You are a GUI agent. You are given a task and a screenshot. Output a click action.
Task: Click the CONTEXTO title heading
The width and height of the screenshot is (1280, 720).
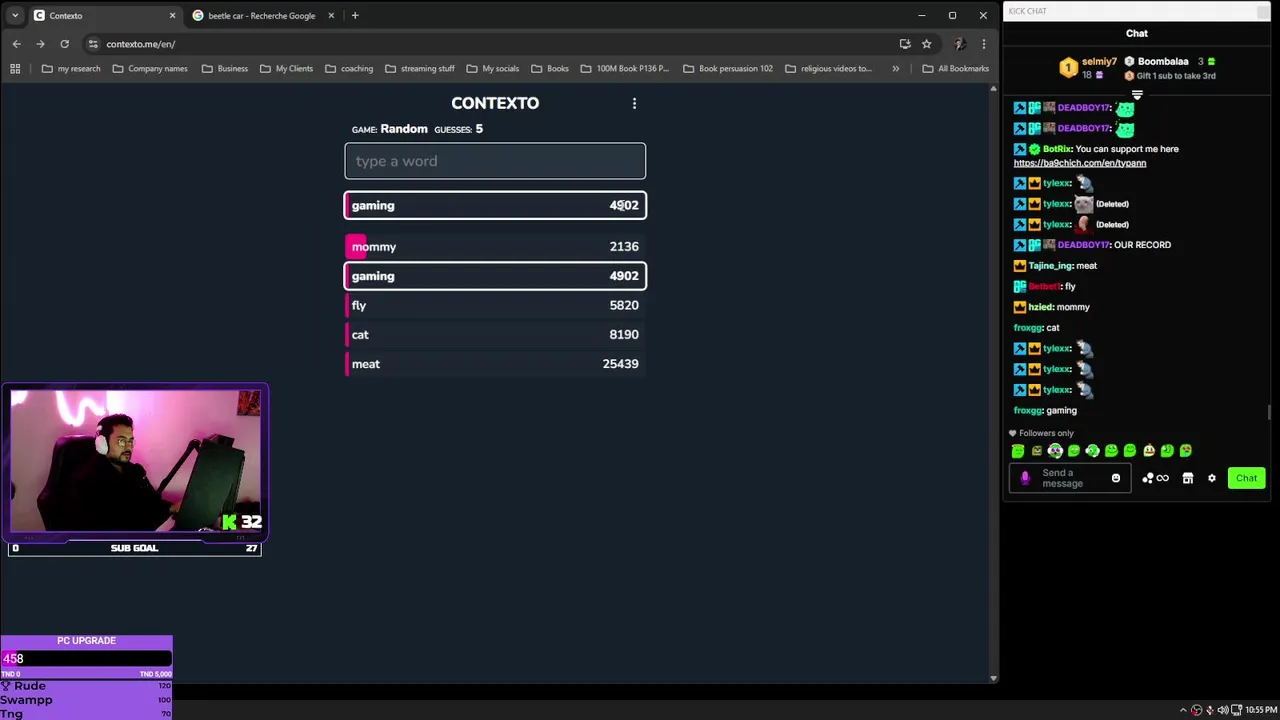495,103
